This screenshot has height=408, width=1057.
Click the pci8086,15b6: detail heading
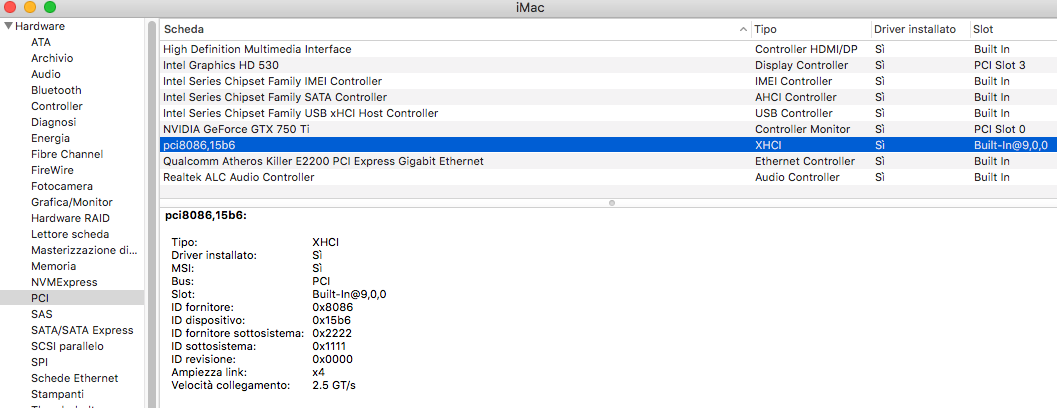[206, 216]
